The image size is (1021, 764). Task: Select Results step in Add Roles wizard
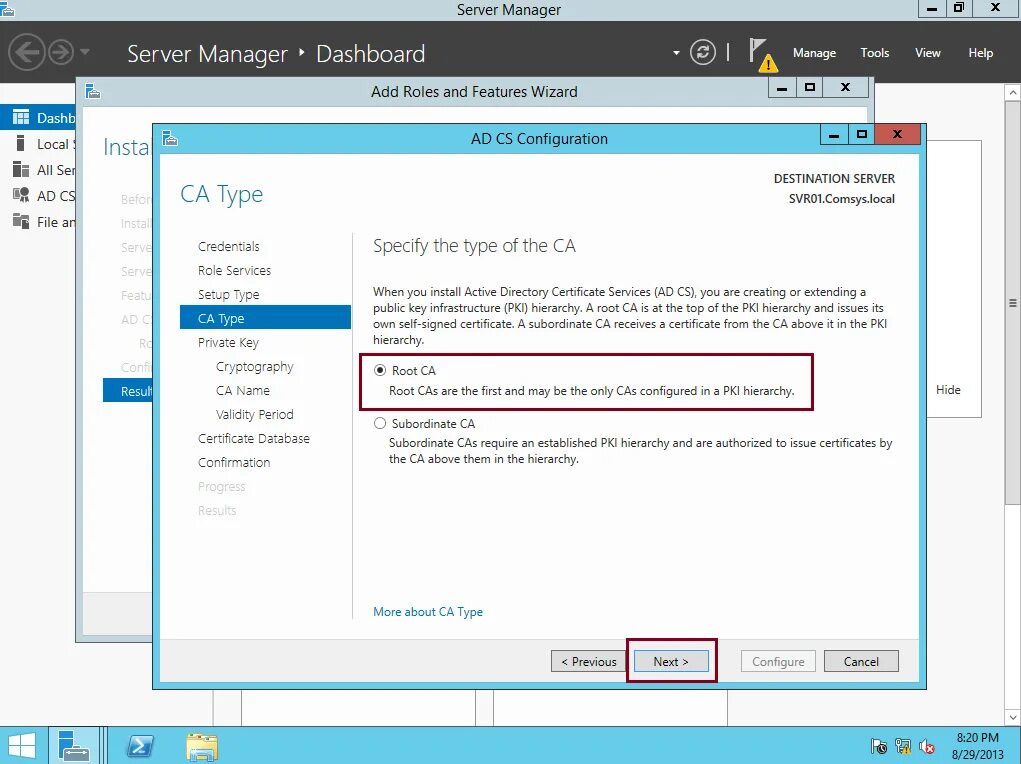coord(128,391)
